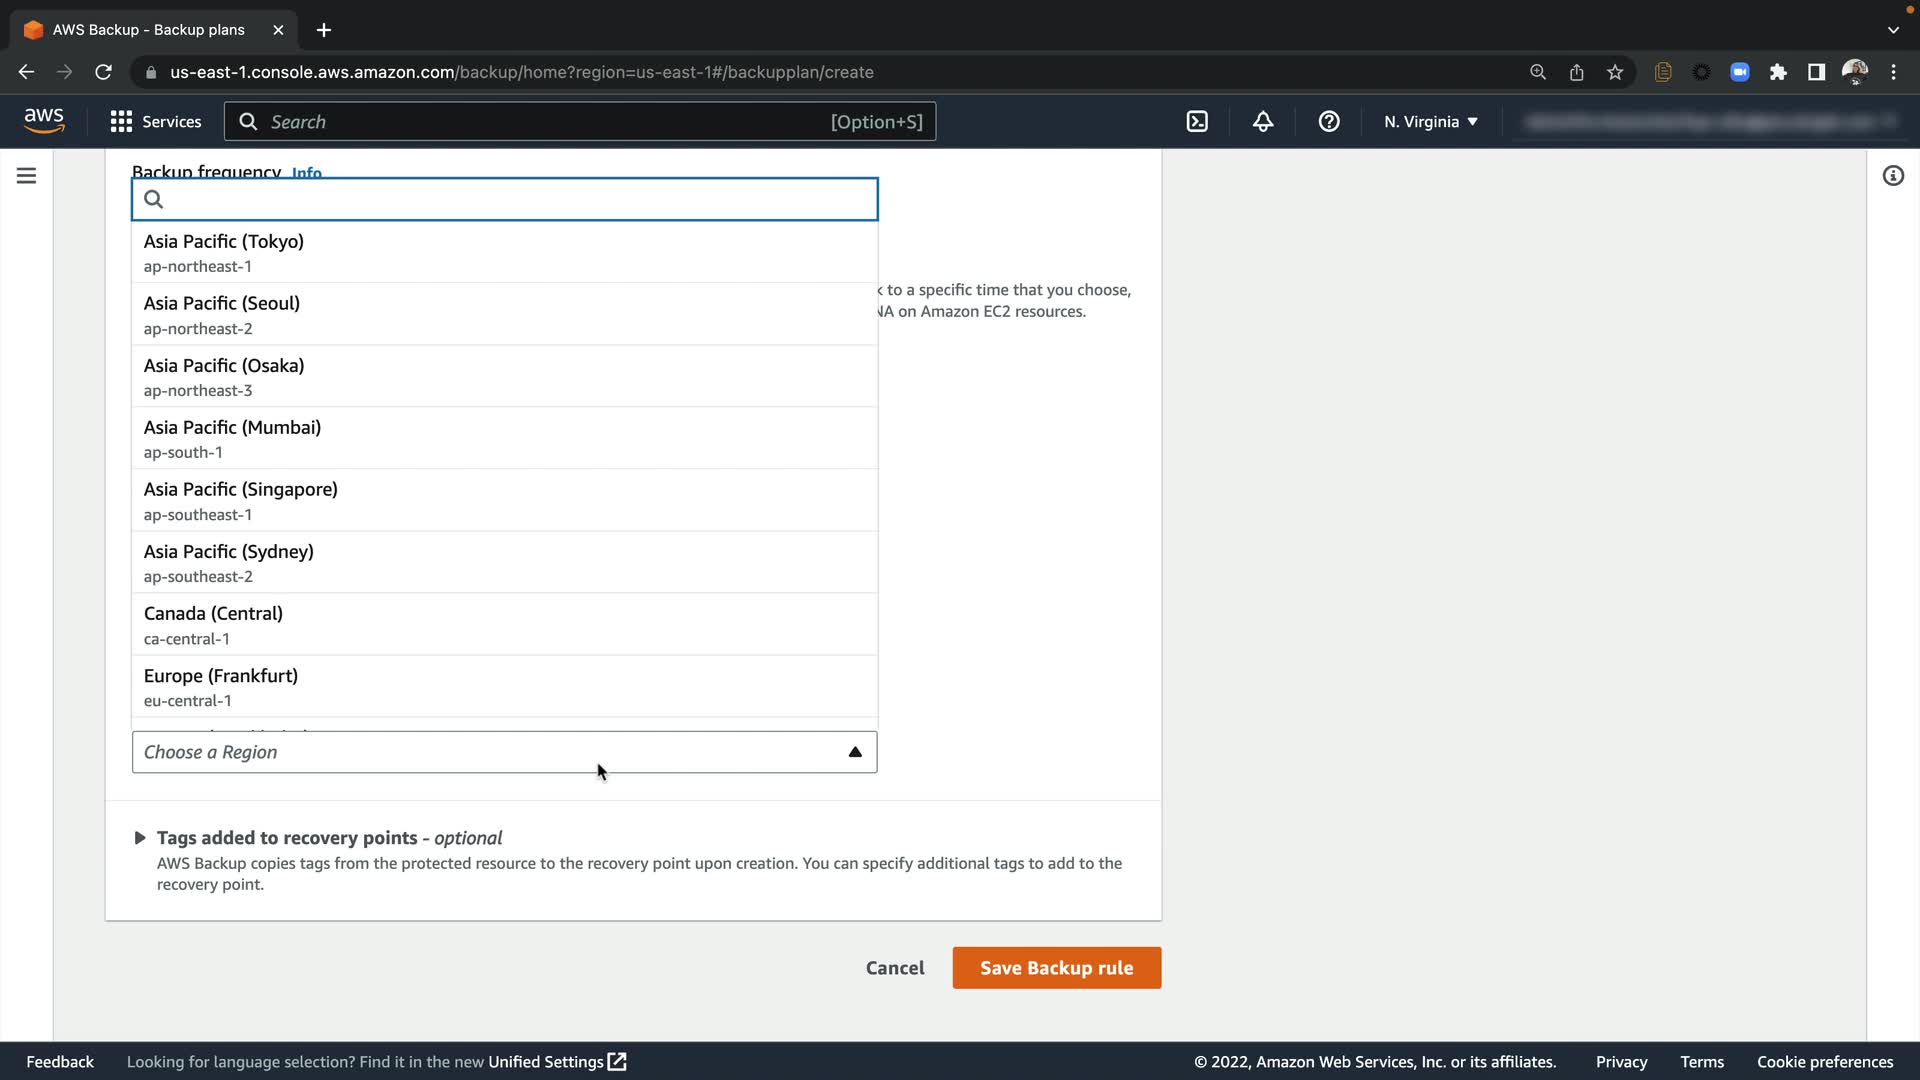Bookmark this page with star icon

pos(1615,72)
